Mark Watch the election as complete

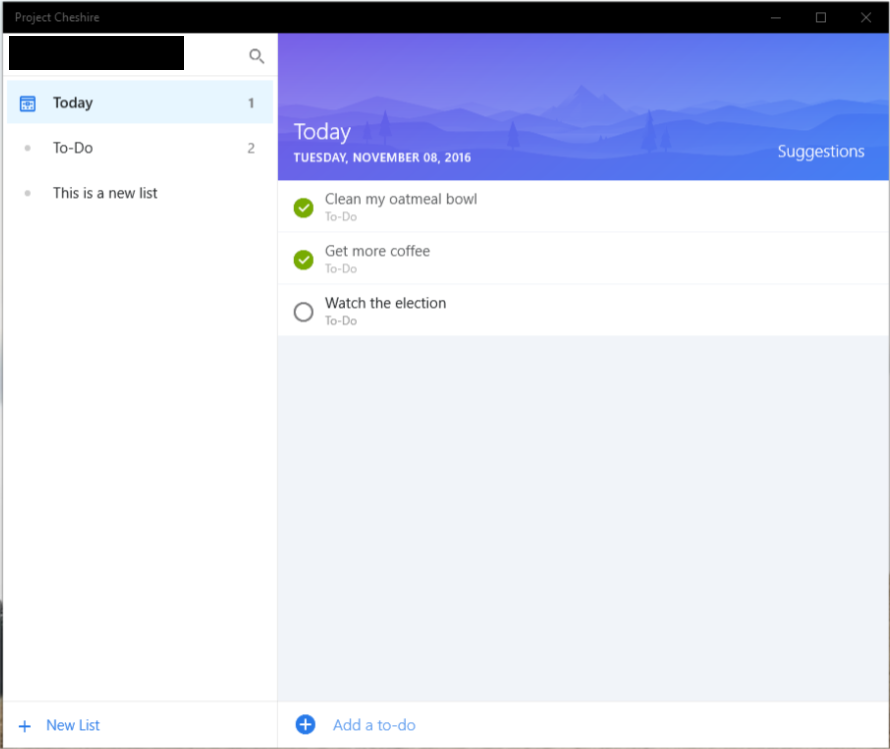304,312
